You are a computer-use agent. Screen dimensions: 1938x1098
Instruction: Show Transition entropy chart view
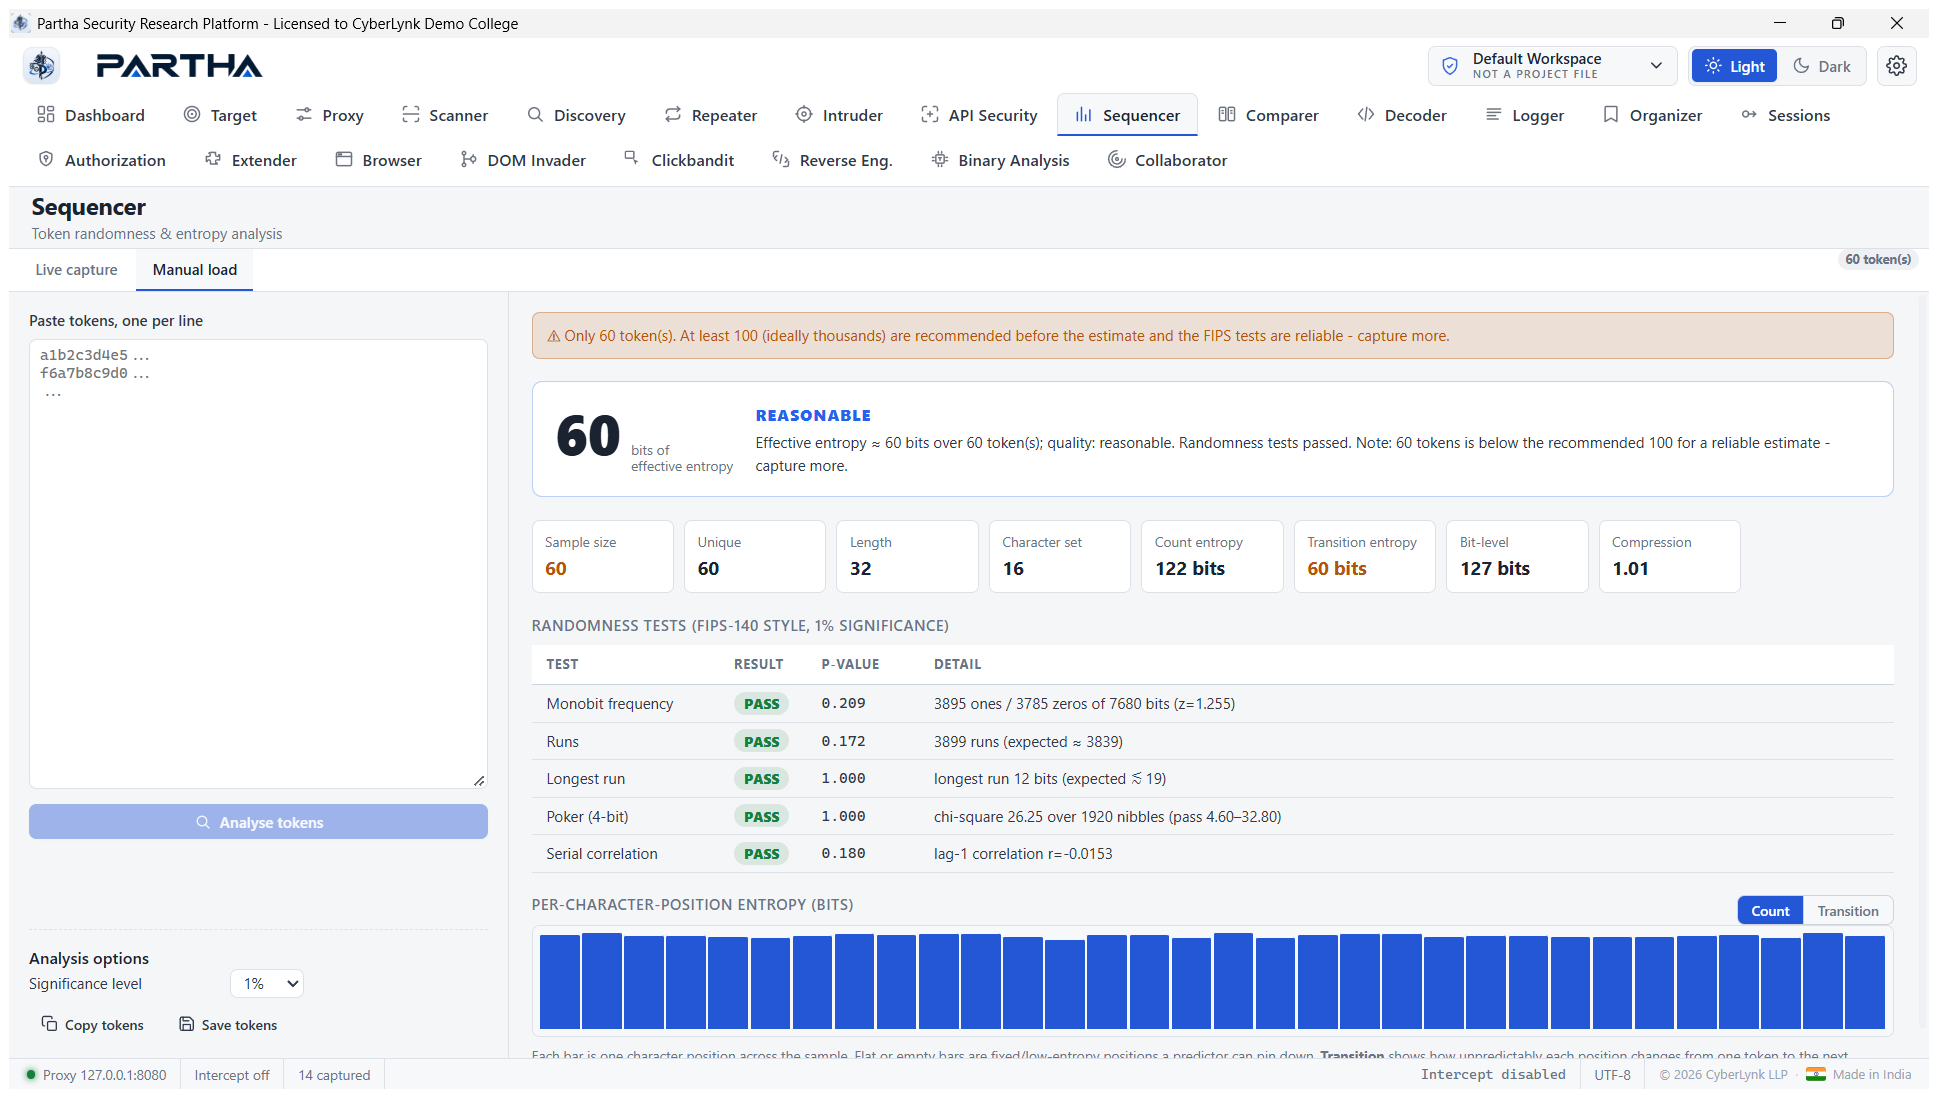pyautogui.click(x=1848, y=911)
